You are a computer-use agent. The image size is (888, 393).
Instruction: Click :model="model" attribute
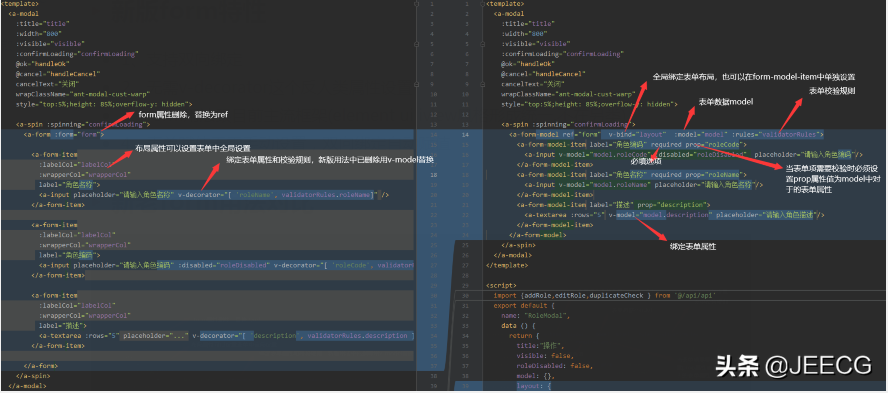(701, 135)
